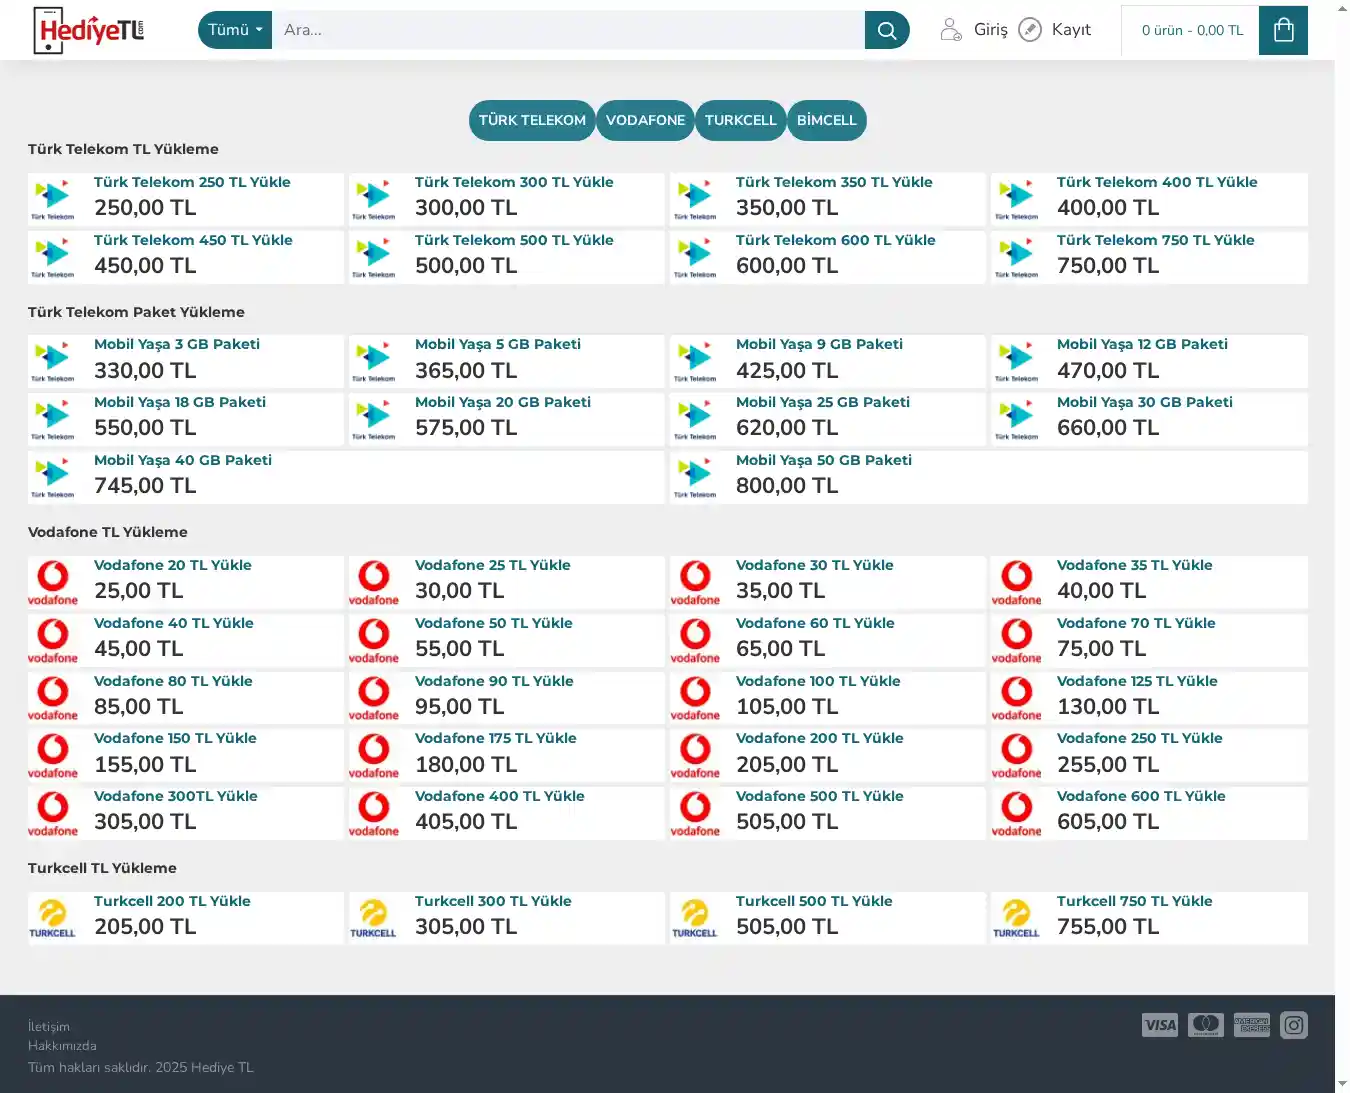Click the Visa payment icon
Viewport: 1350px width, 1093px height.
coord(1160,1025)
